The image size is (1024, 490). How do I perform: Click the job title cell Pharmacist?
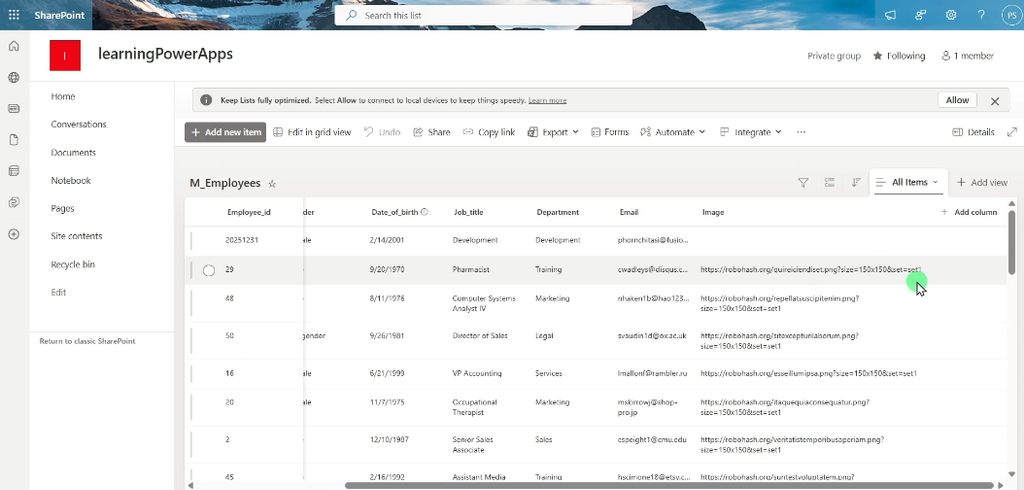pos(471,269)
